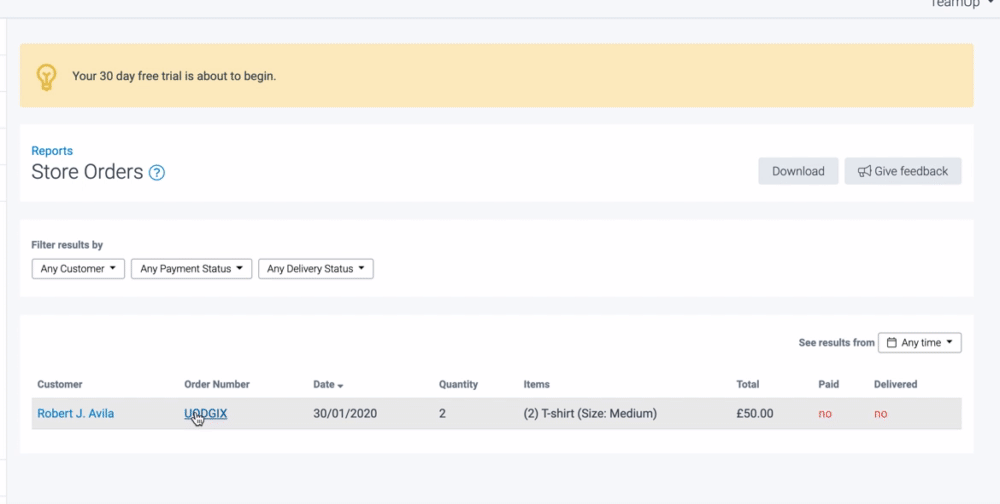
Task: Open the Any Customer filter dropdown
Action: 78,269
